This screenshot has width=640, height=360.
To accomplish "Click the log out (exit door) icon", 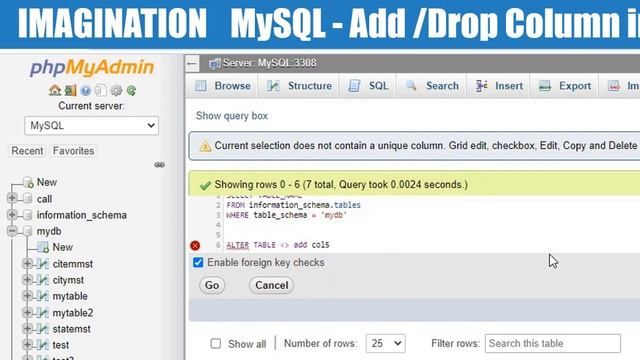I will 70,90.
